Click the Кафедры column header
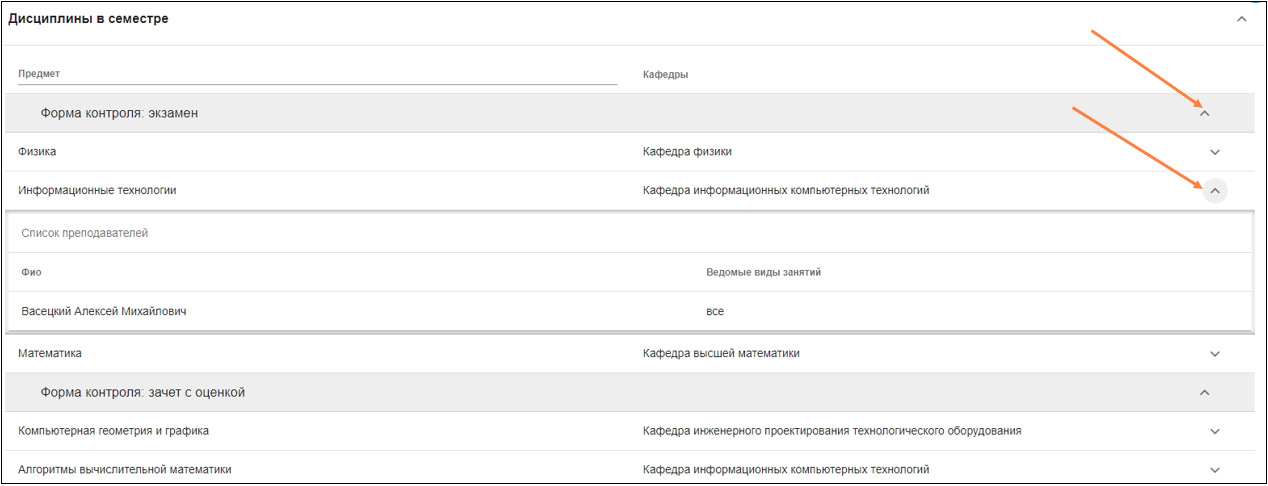 click(x=665, y=75)
